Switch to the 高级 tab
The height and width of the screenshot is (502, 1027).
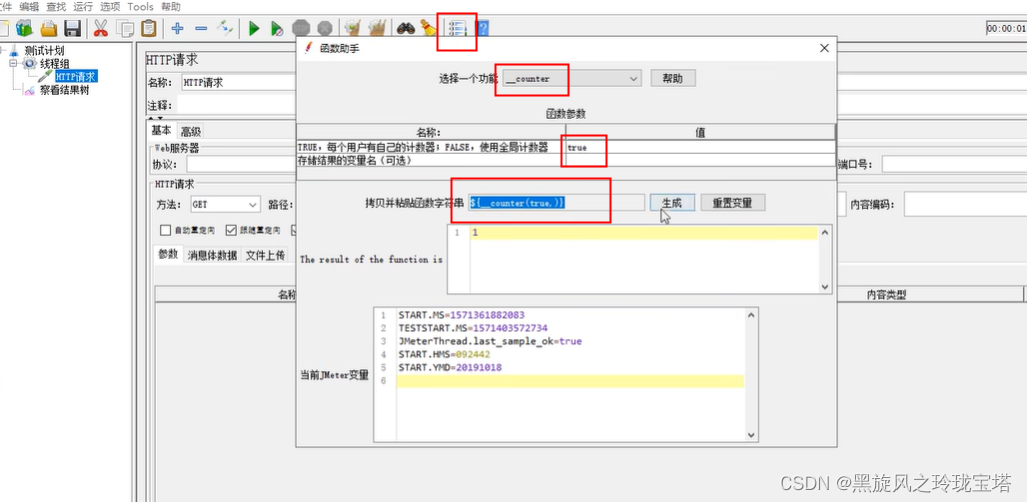tap(191, 131)
